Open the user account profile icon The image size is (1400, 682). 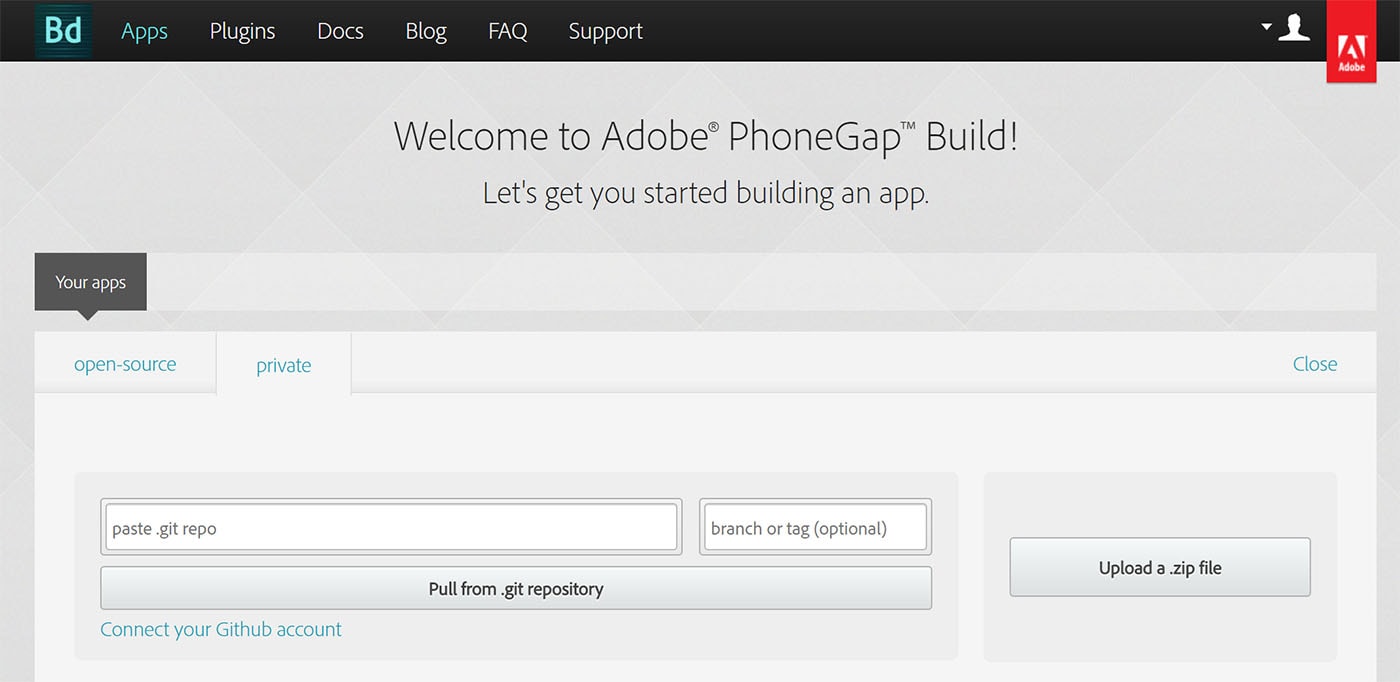1294,27
